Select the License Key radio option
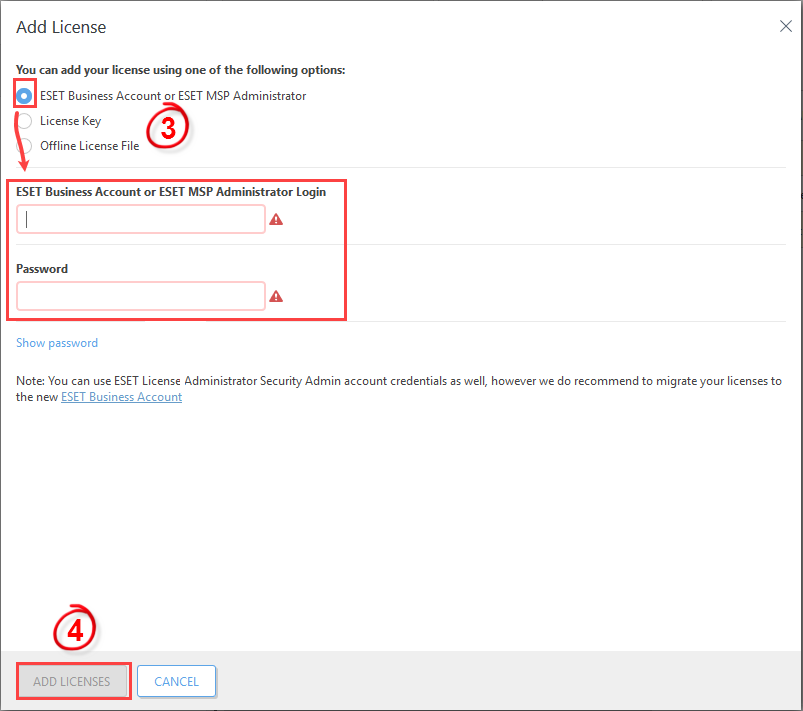Screen dimensions: 803x711 coord(24,121)
